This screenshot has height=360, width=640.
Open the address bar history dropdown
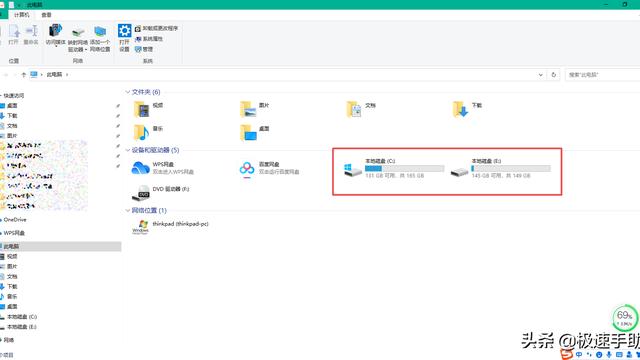540,75
